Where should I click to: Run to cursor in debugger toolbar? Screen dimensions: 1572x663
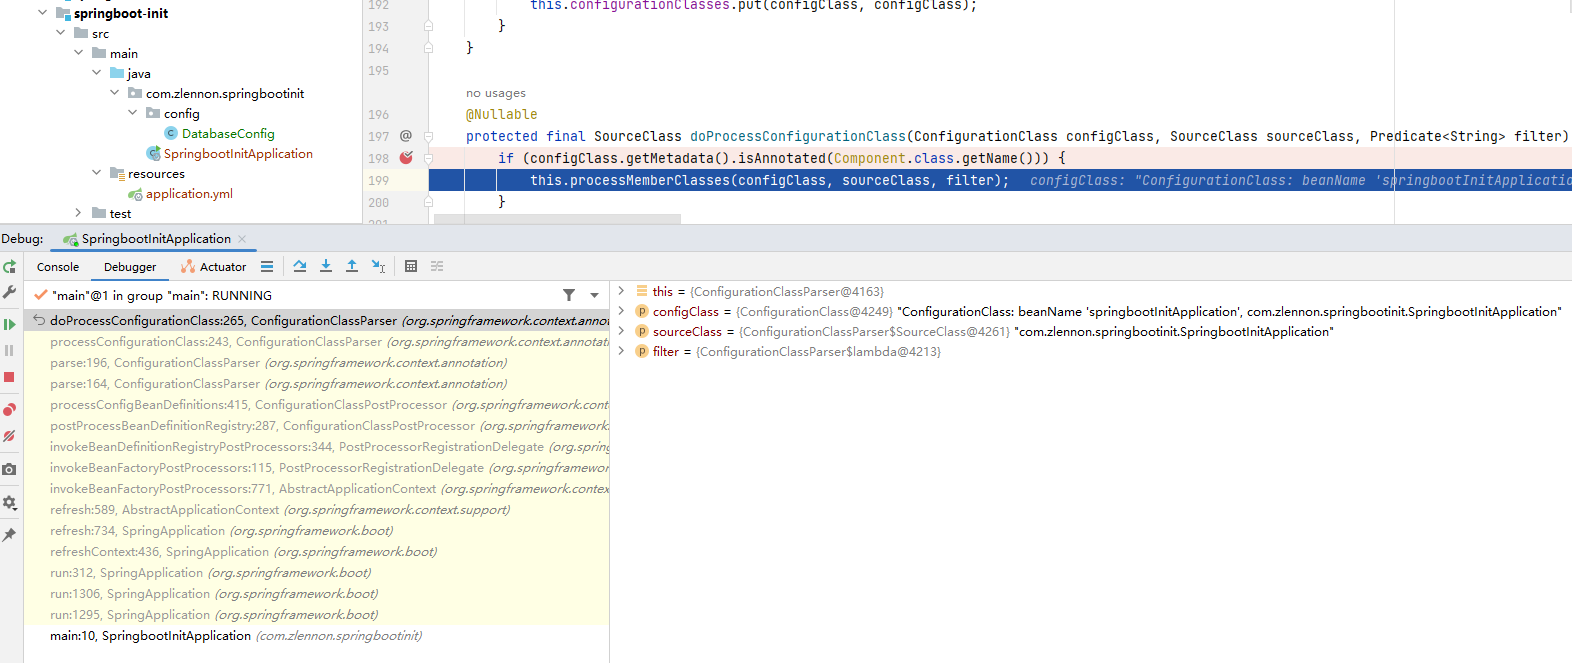[x=378, y=266]
